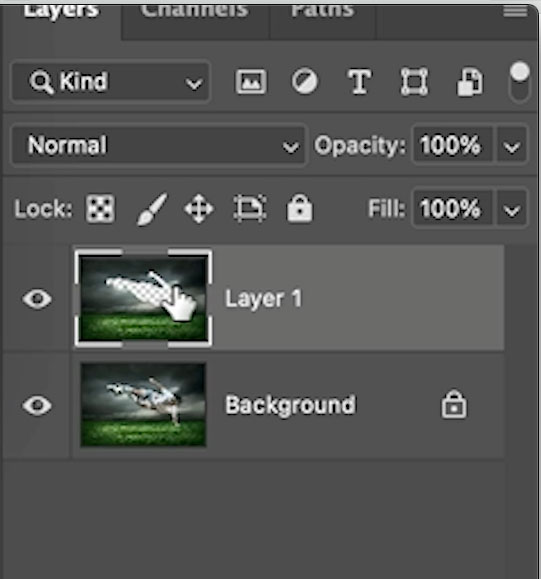The image size is (541, 579).
Task: Lock transparent pixels checkerboard icon
Action: coord(100,209)
